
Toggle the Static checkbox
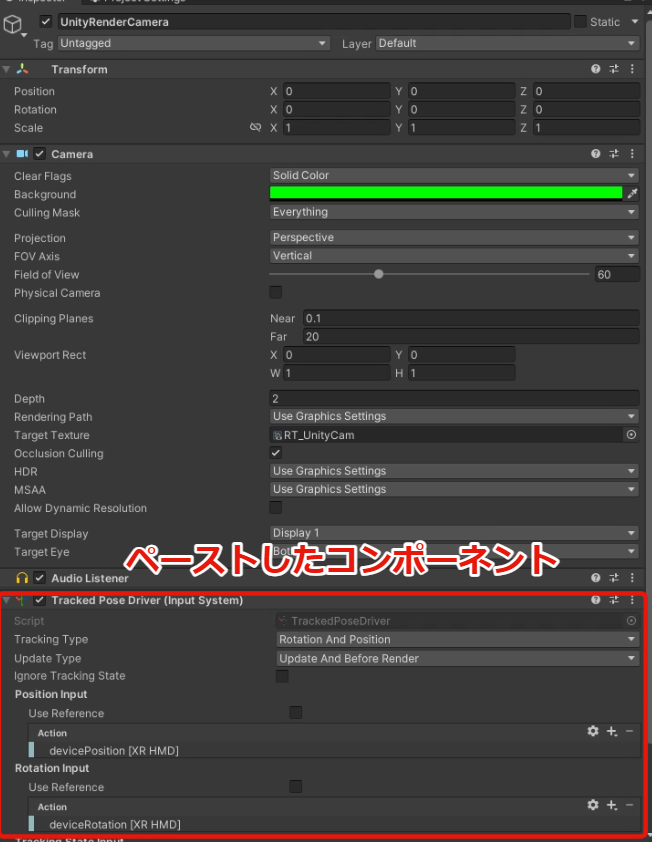580,21
